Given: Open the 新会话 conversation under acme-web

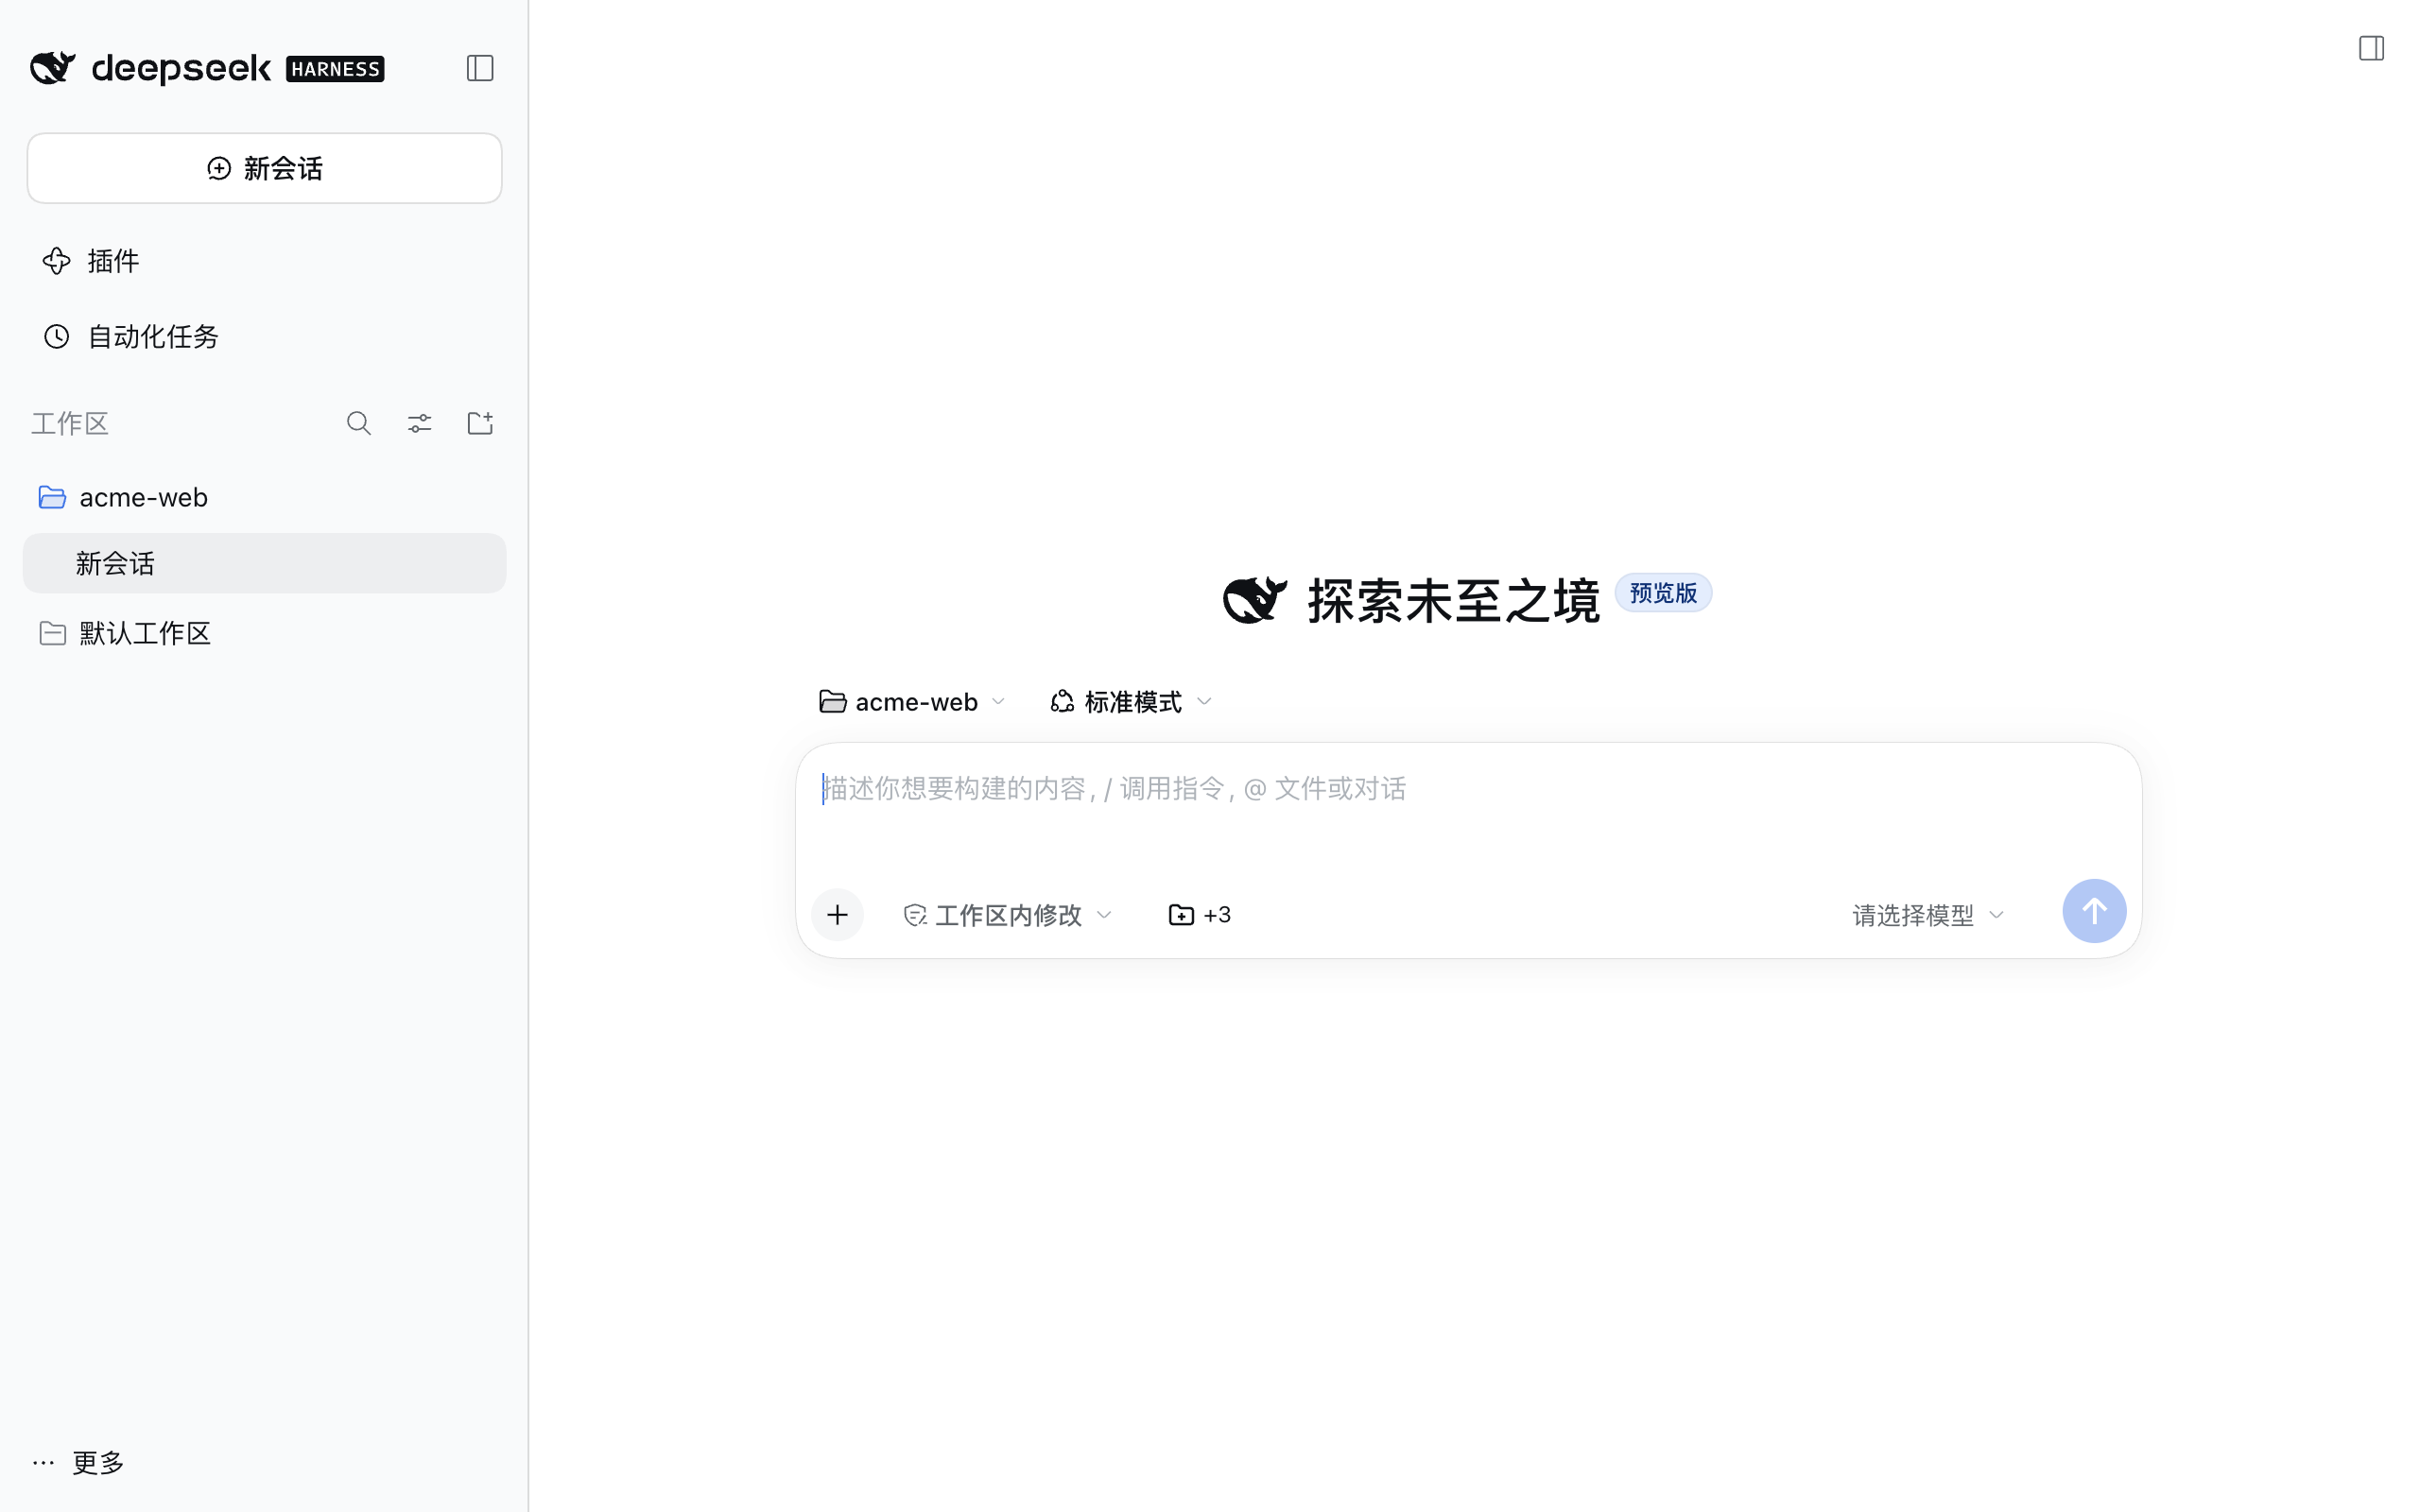Looking at the screenshot, I should click(x=264, y=563).
